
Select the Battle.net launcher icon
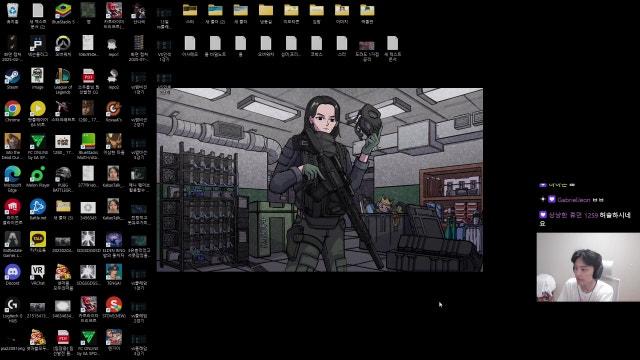click(38, 209)
